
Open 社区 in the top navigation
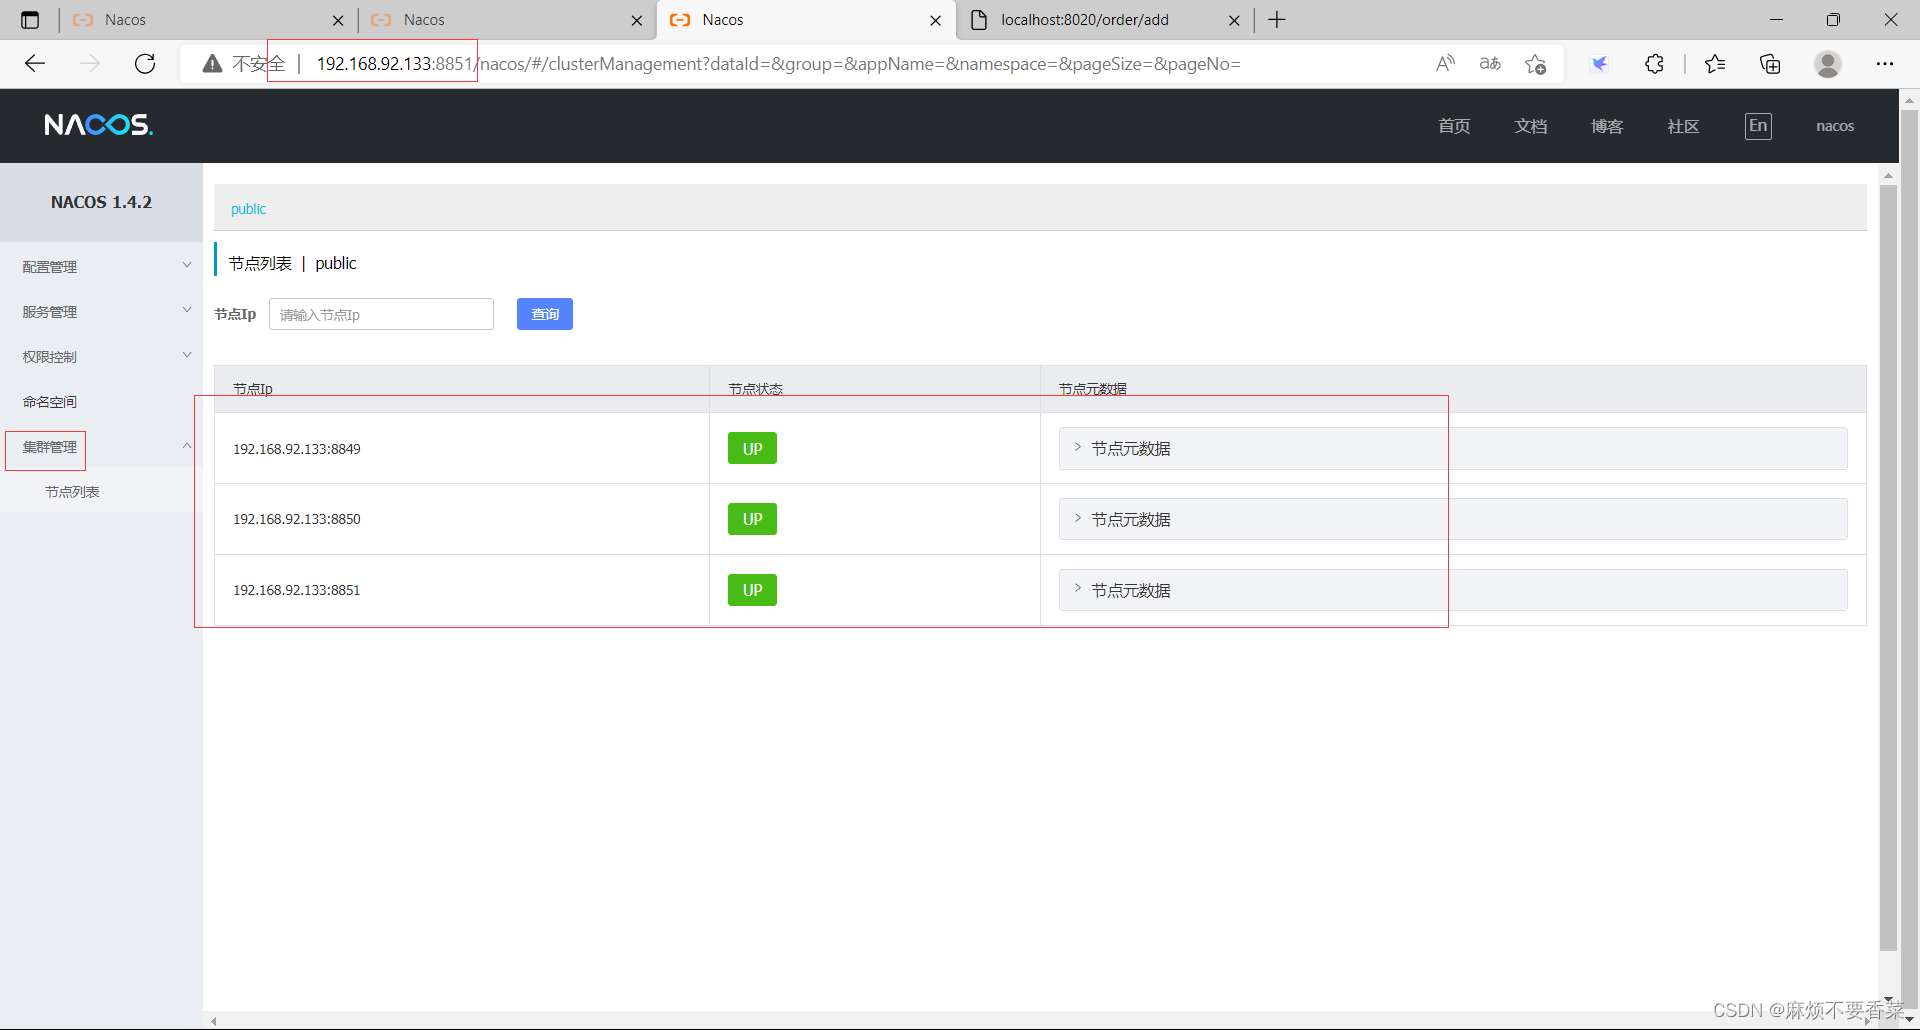tap(1683, 126)
